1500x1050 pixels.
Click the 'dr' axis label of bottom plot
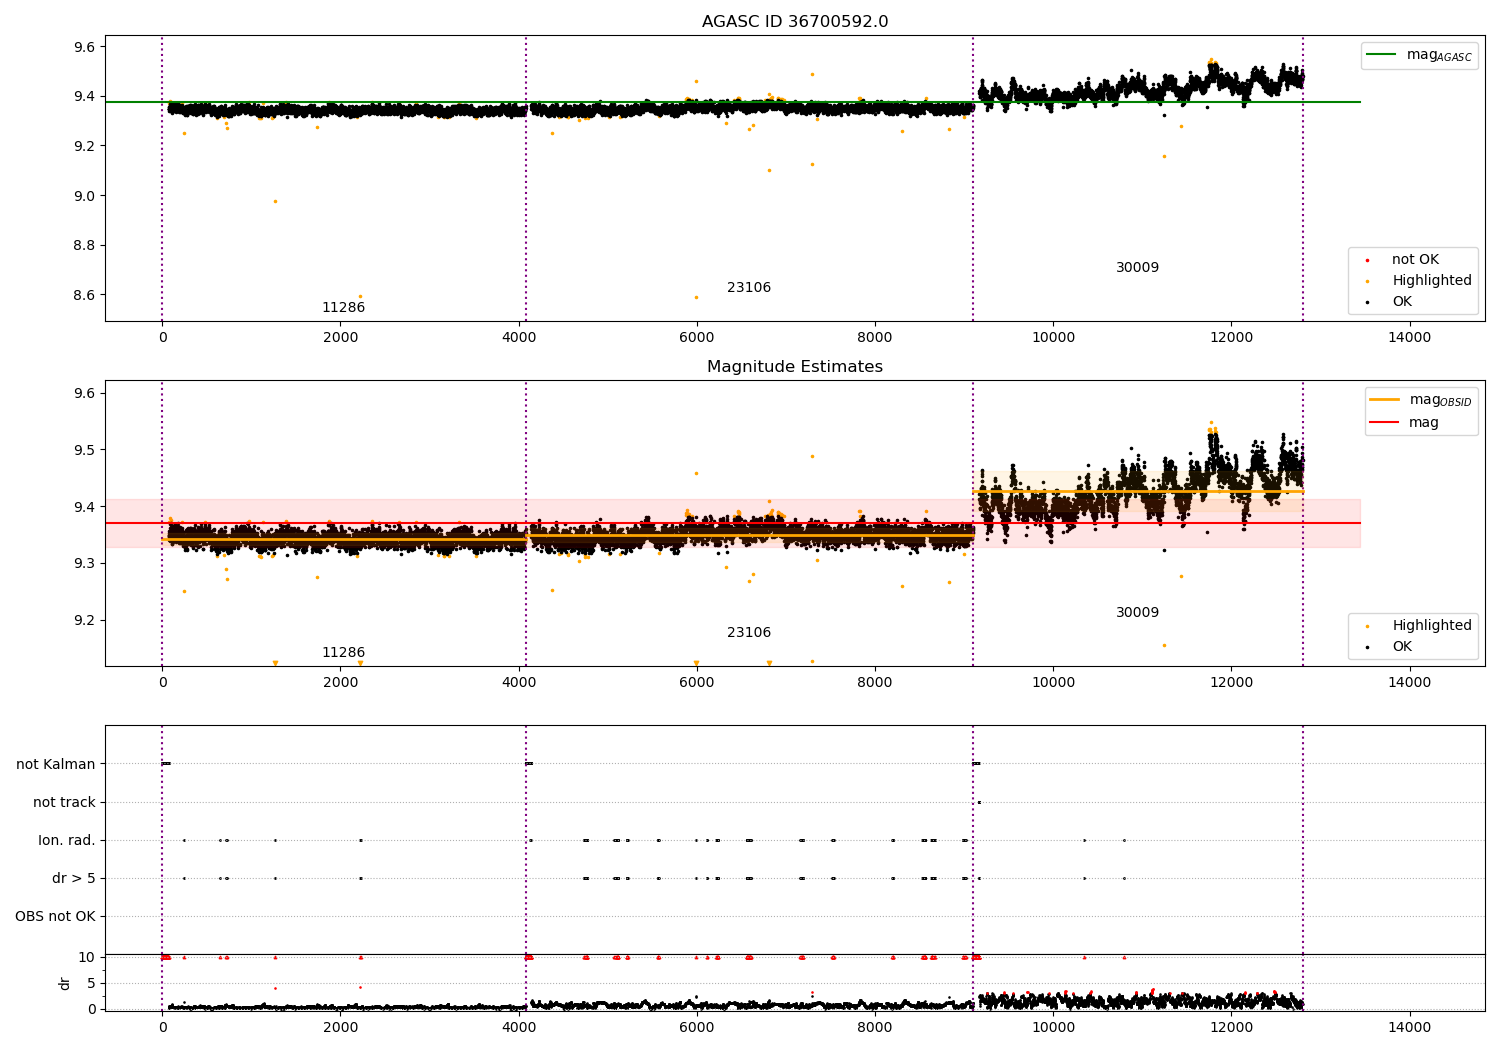(x=65, y=983)
